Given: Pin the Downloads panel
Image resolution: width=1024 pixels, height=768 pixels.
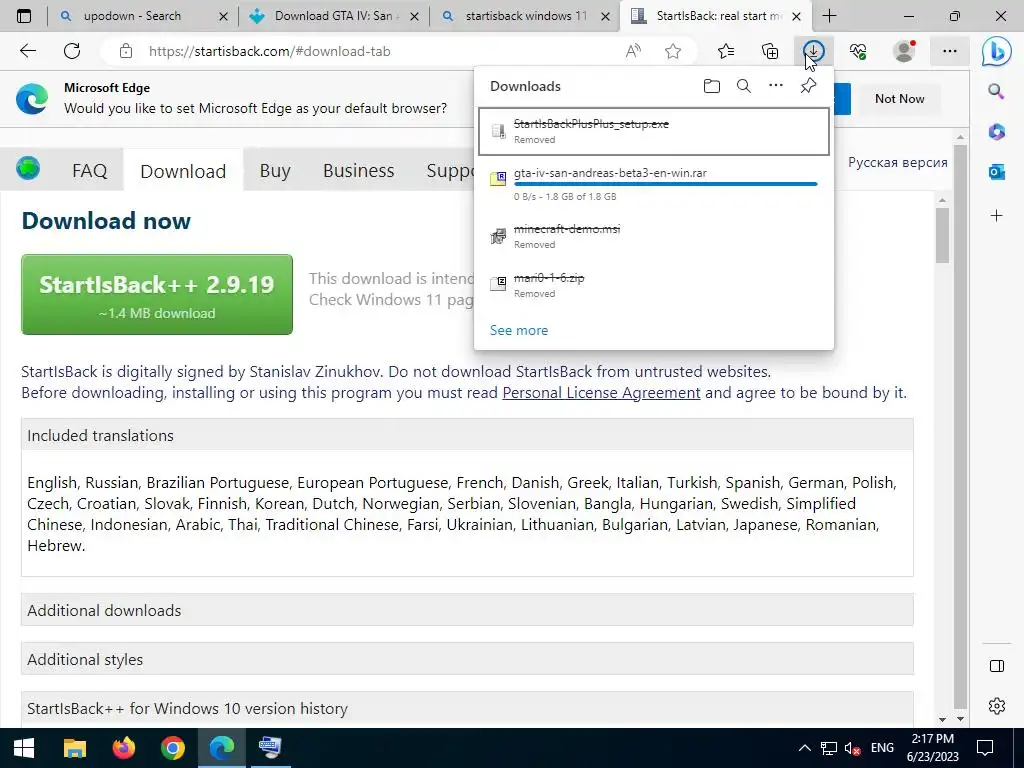Looking at the screenshot, I should (808, 86).
